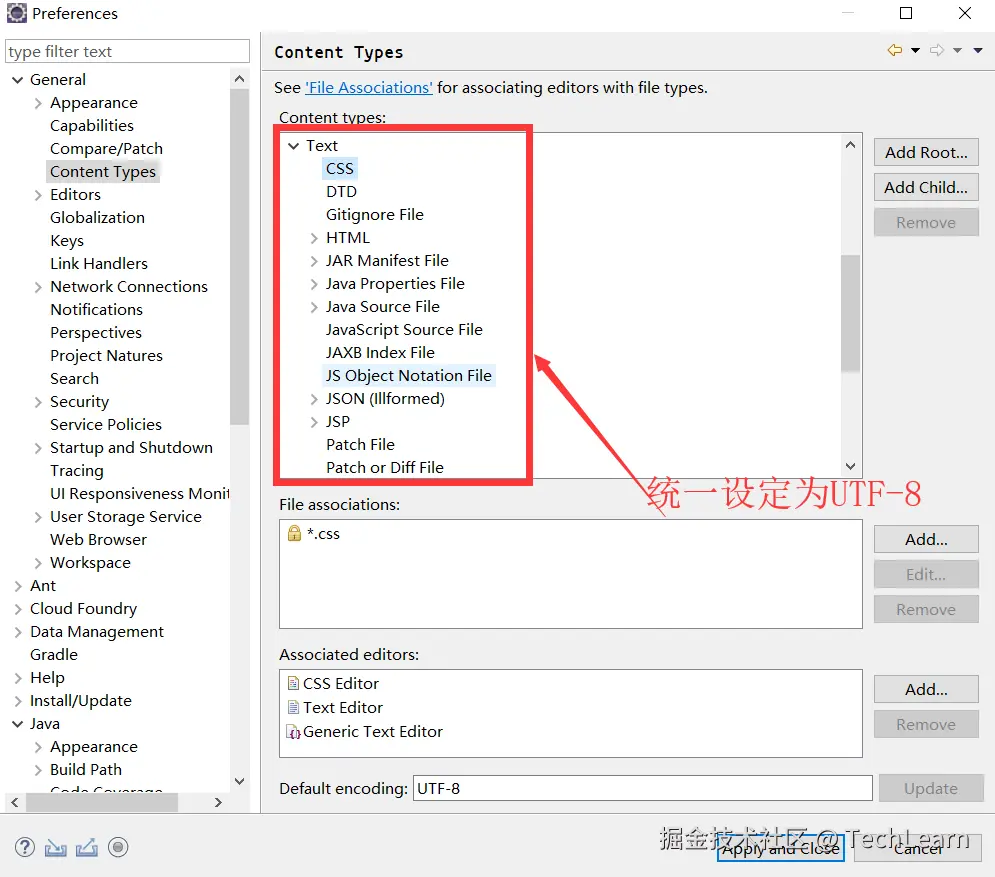Expand the HTML content type

[x=314, y=238]
